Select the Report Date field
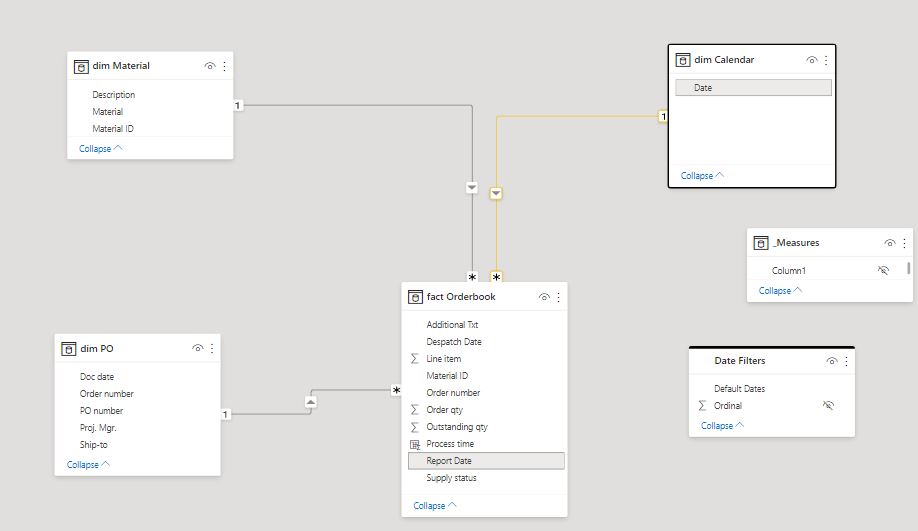 coord(487,461)
